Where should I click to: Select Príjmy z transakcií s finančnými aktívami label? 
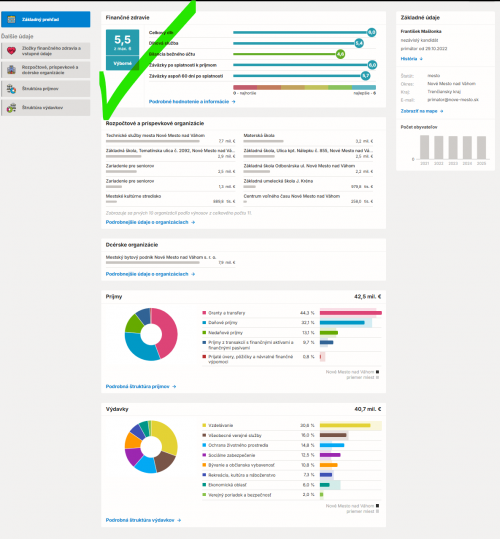tap(251, 345)
